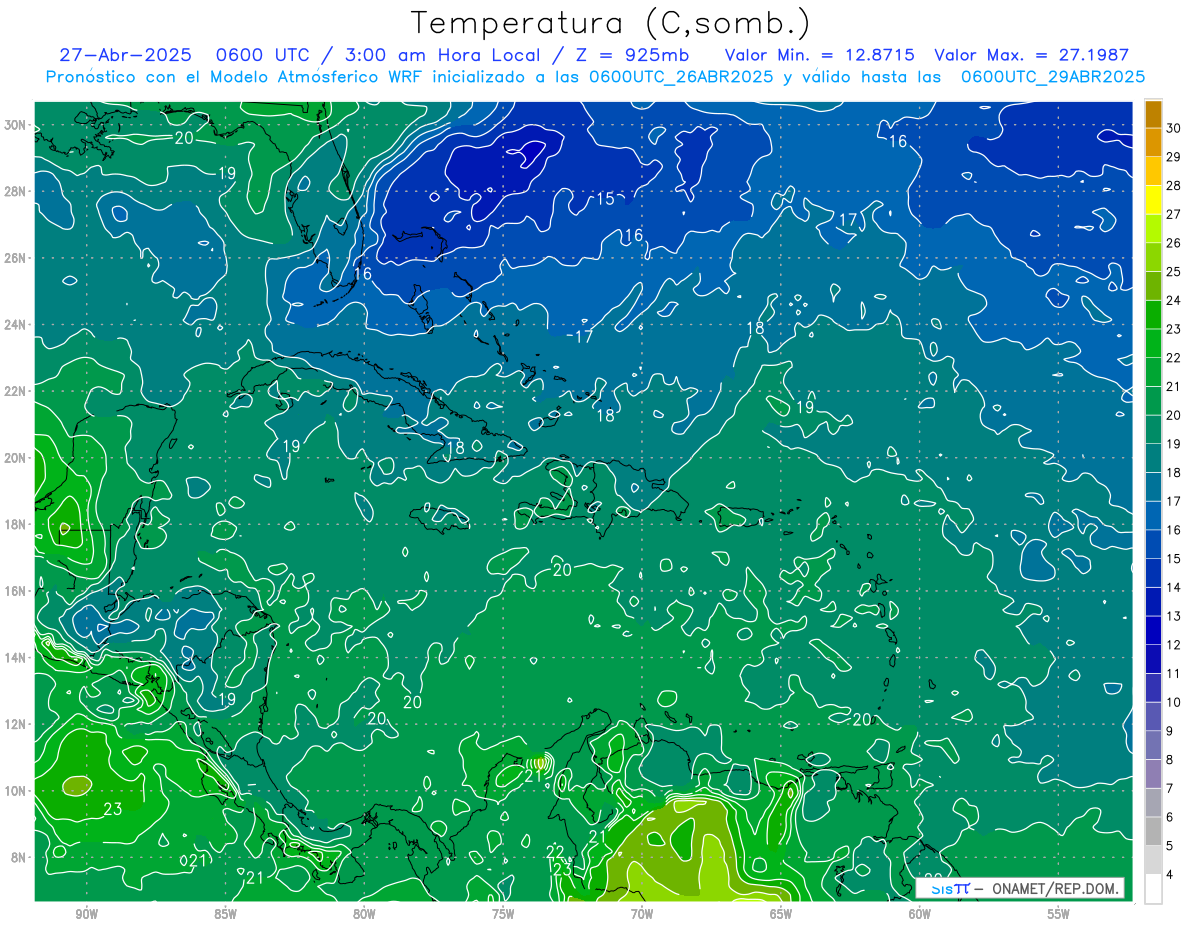Click the "Valor Min. = 12.8715" value
The height and width of the screenshot is (927, 1200).
[819, 56]
